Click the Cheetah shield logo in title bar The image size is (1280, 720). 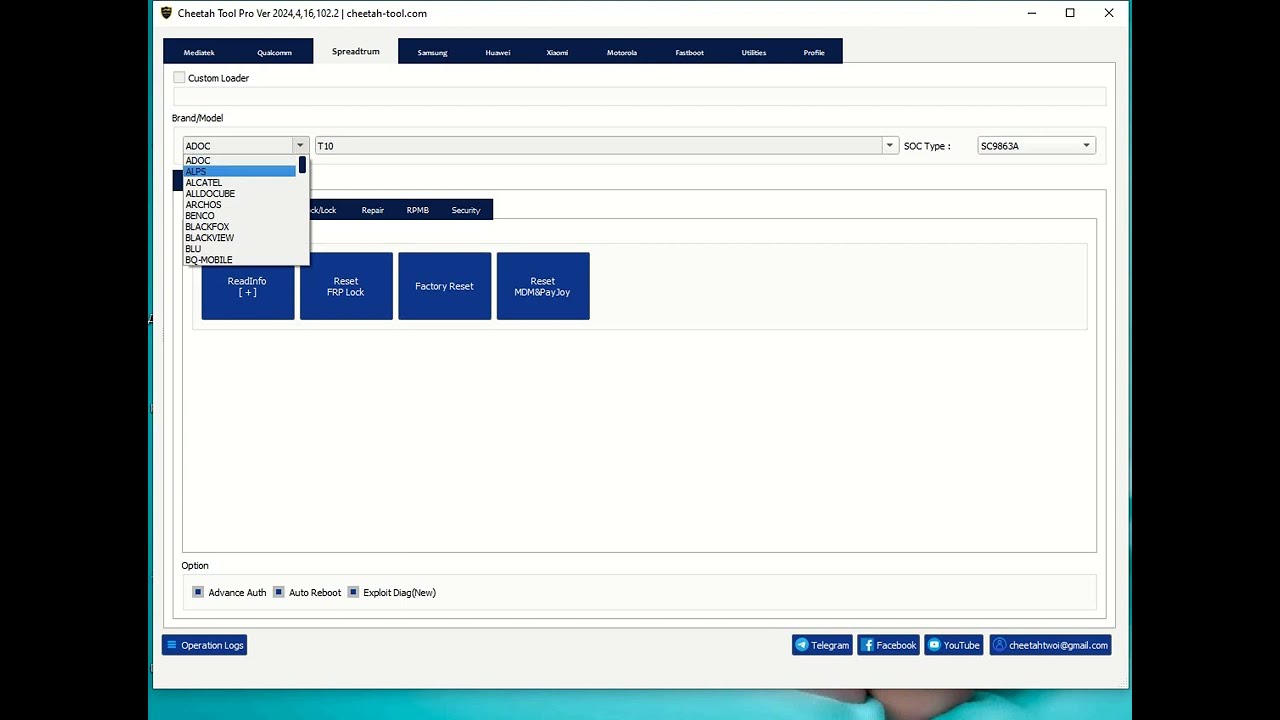click(x=166, y=13)
